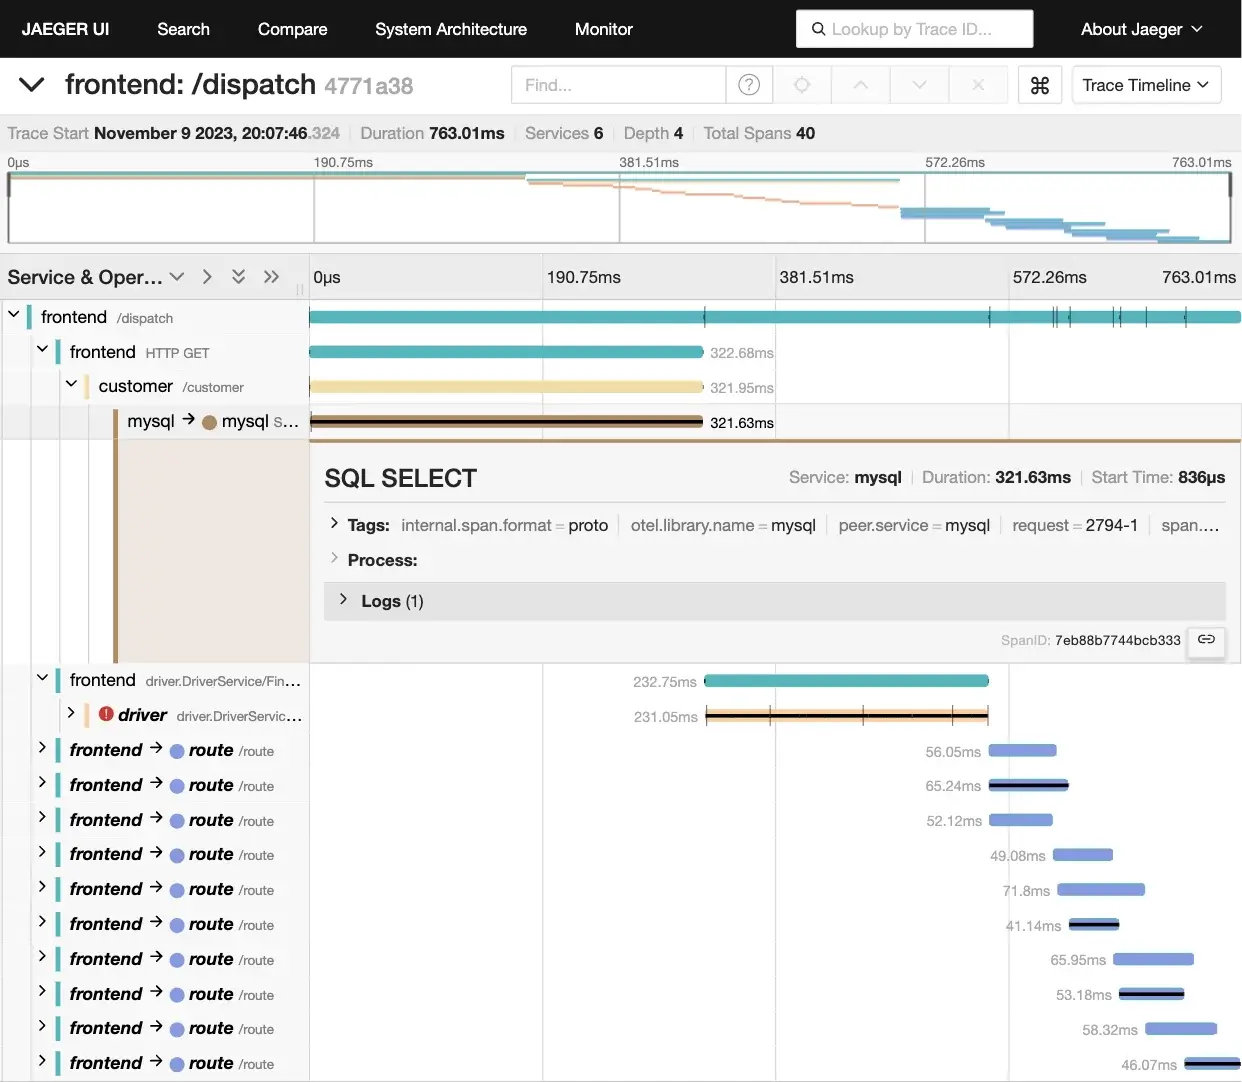Viewport: 1242px width, 1082px height.
Task: Click the focus search matches target icon
Action: [802, 85]
